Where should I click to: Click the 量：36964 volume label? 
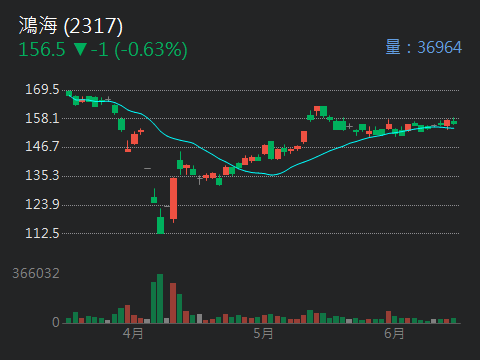coord(424,47)
